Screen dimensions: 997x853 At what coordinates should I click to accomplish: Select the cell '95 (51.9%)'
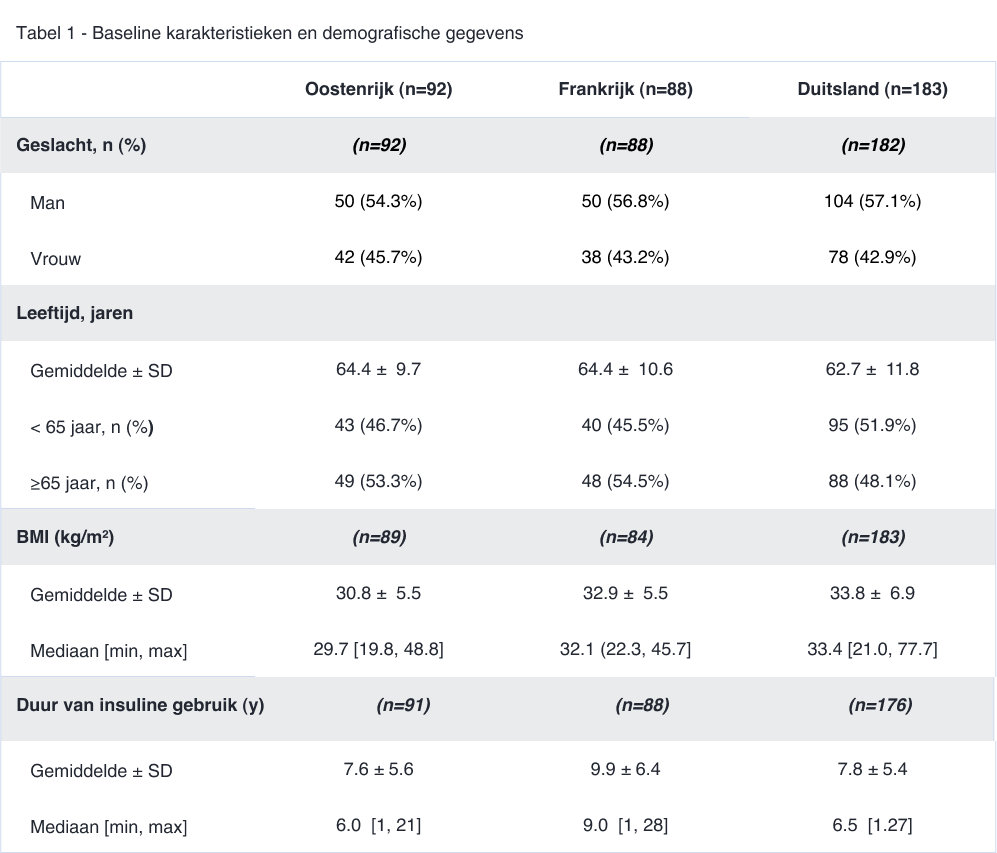point(872,425)
